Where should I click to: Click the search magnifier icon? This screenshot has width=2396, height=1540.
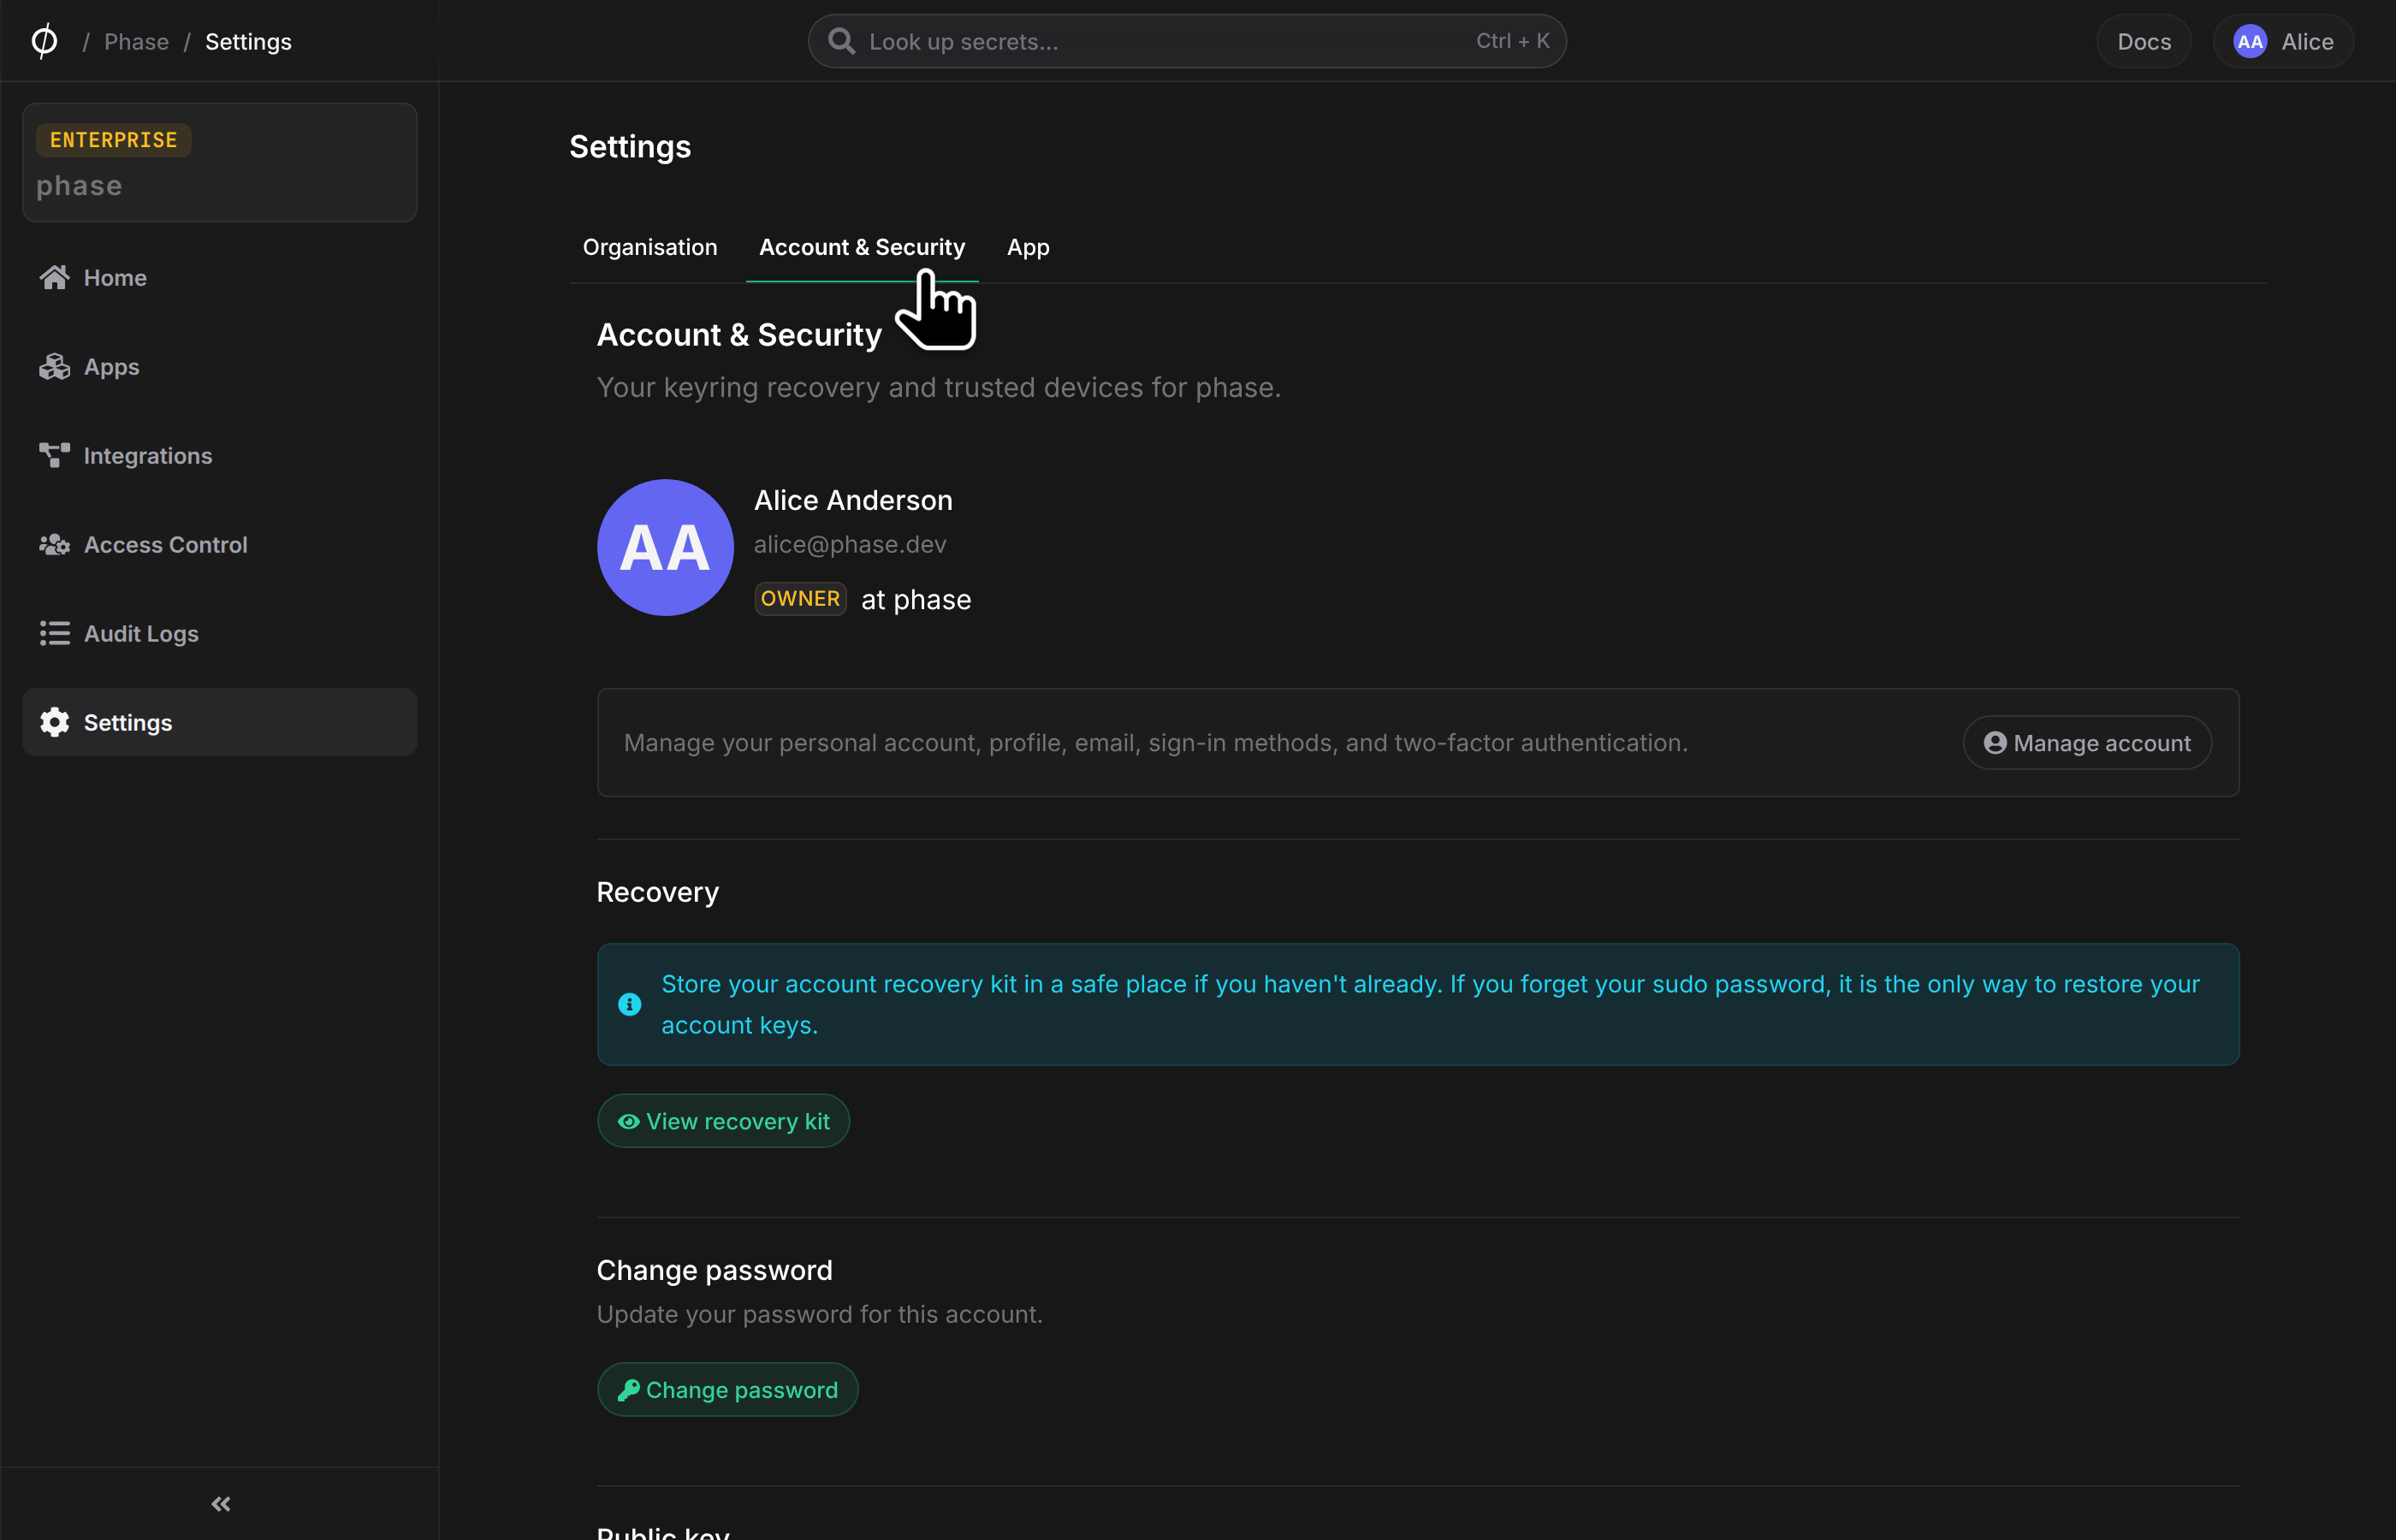pyautogui.click(x=841, y=41)
